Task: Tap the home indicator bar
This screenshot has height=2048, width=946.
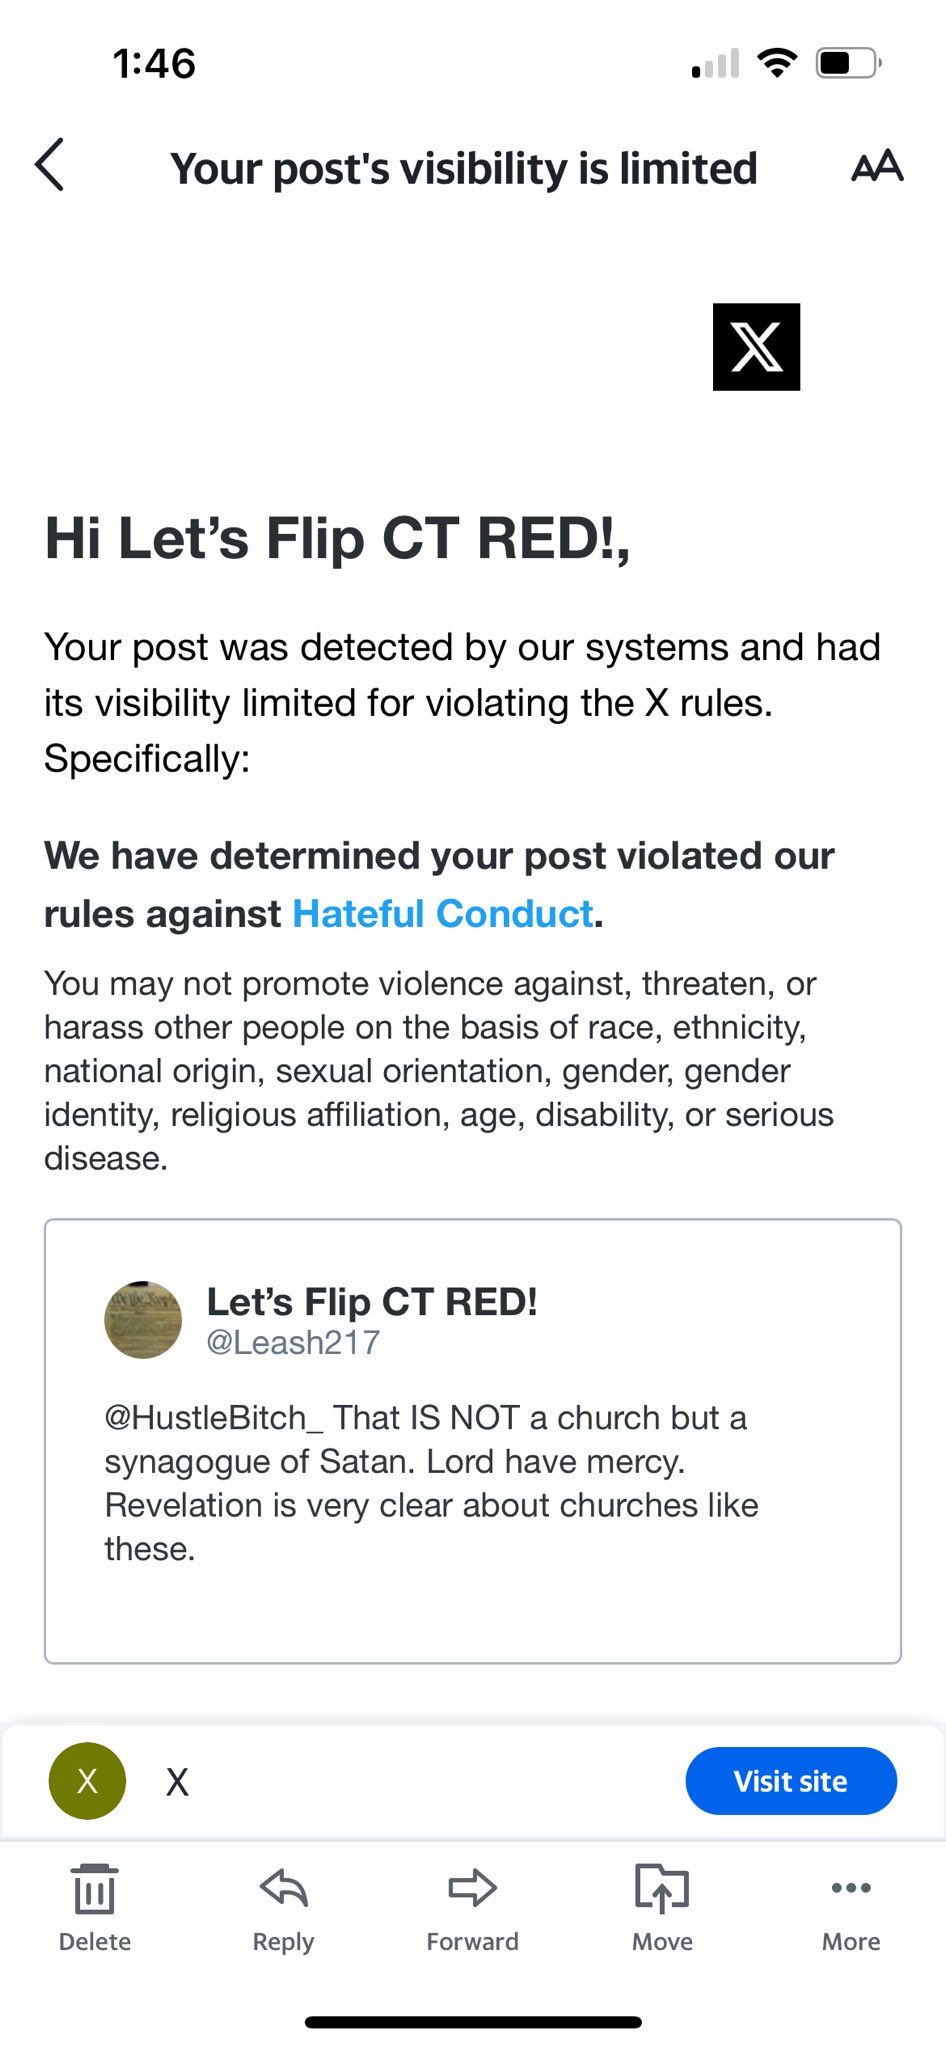Action: (473, 2022)
